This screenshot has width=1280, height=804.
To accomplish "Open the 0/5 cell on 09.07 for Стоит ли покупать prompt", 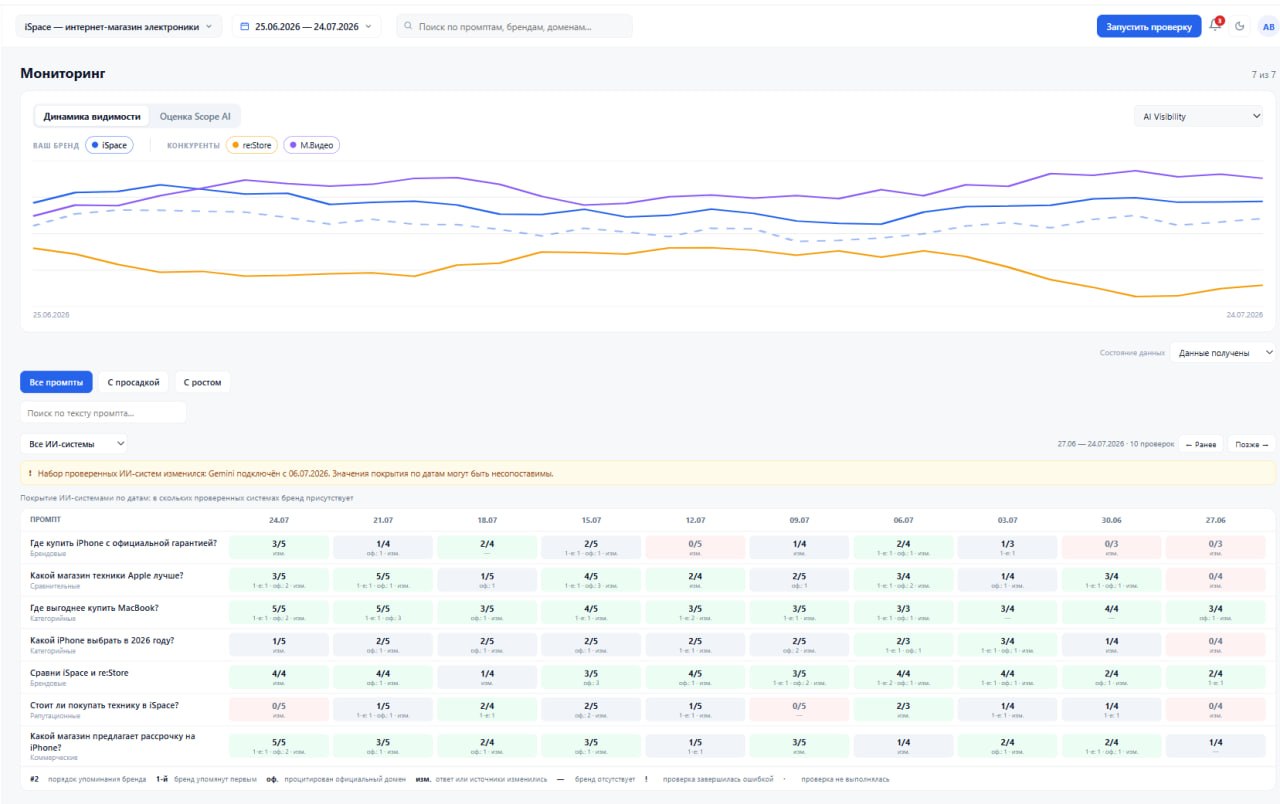I will coord(799,710).
